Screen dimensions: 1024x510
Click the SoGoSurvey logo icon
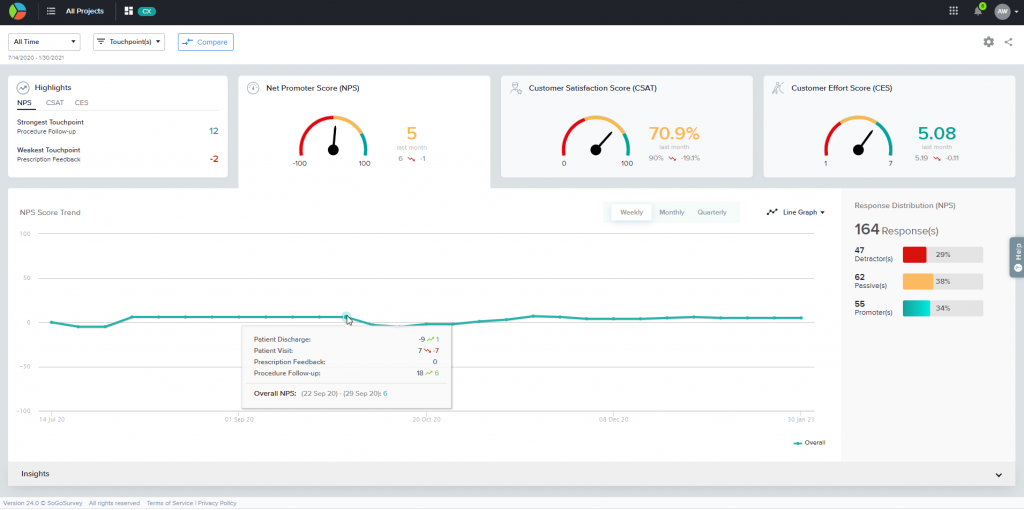click(x=19, y=11)
